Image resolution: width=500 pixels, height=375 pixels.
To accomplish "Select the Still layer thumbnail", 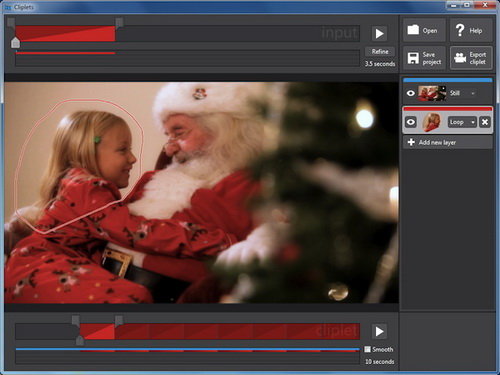I will click(432, 93).
